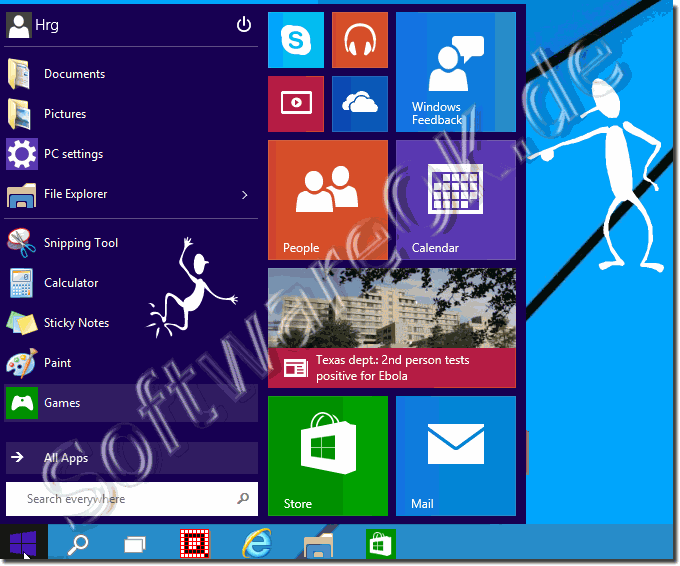The width and height of the screenshot is (680, 566).
Task: Open Sticky Notes
Action: (131, 323)
